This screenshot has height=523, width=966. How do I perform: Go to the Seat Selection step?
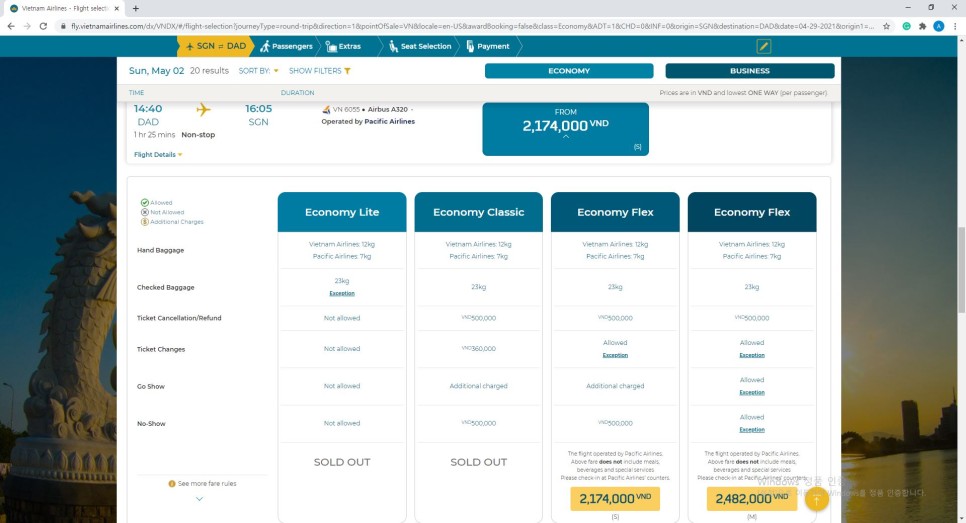click(x=420, y=46)
